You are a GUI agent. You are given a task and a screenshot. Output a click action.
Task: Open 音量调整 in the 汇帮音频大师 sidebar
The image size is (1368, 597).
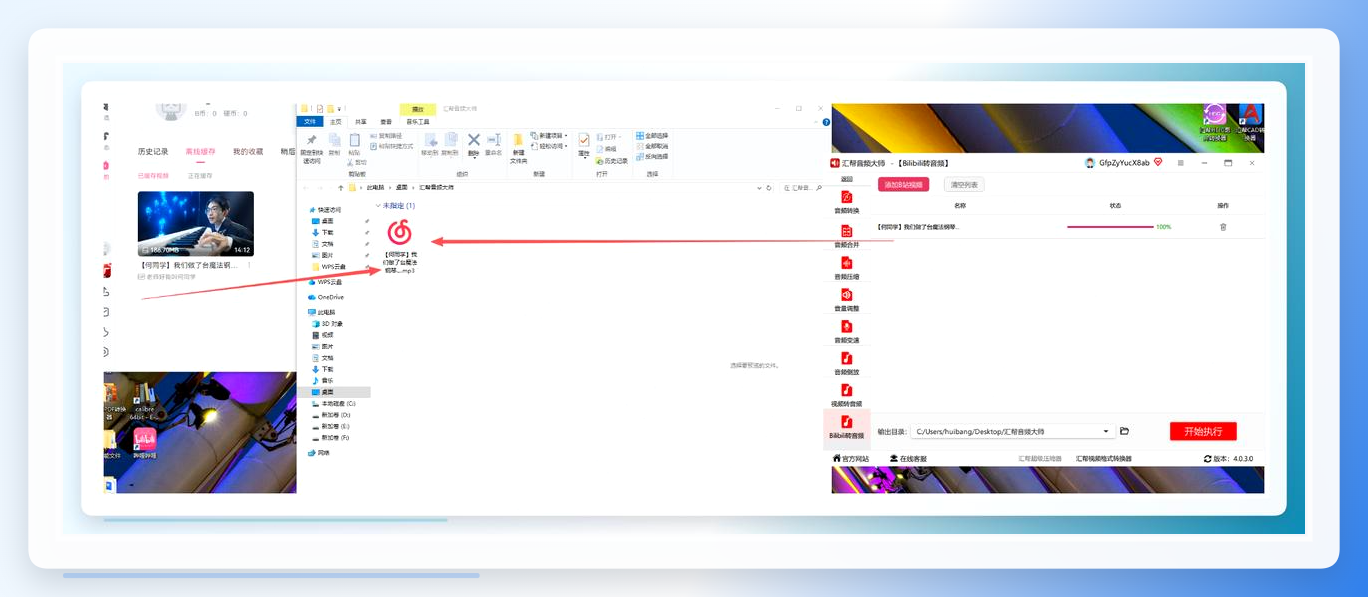click(x=847, y=298)
